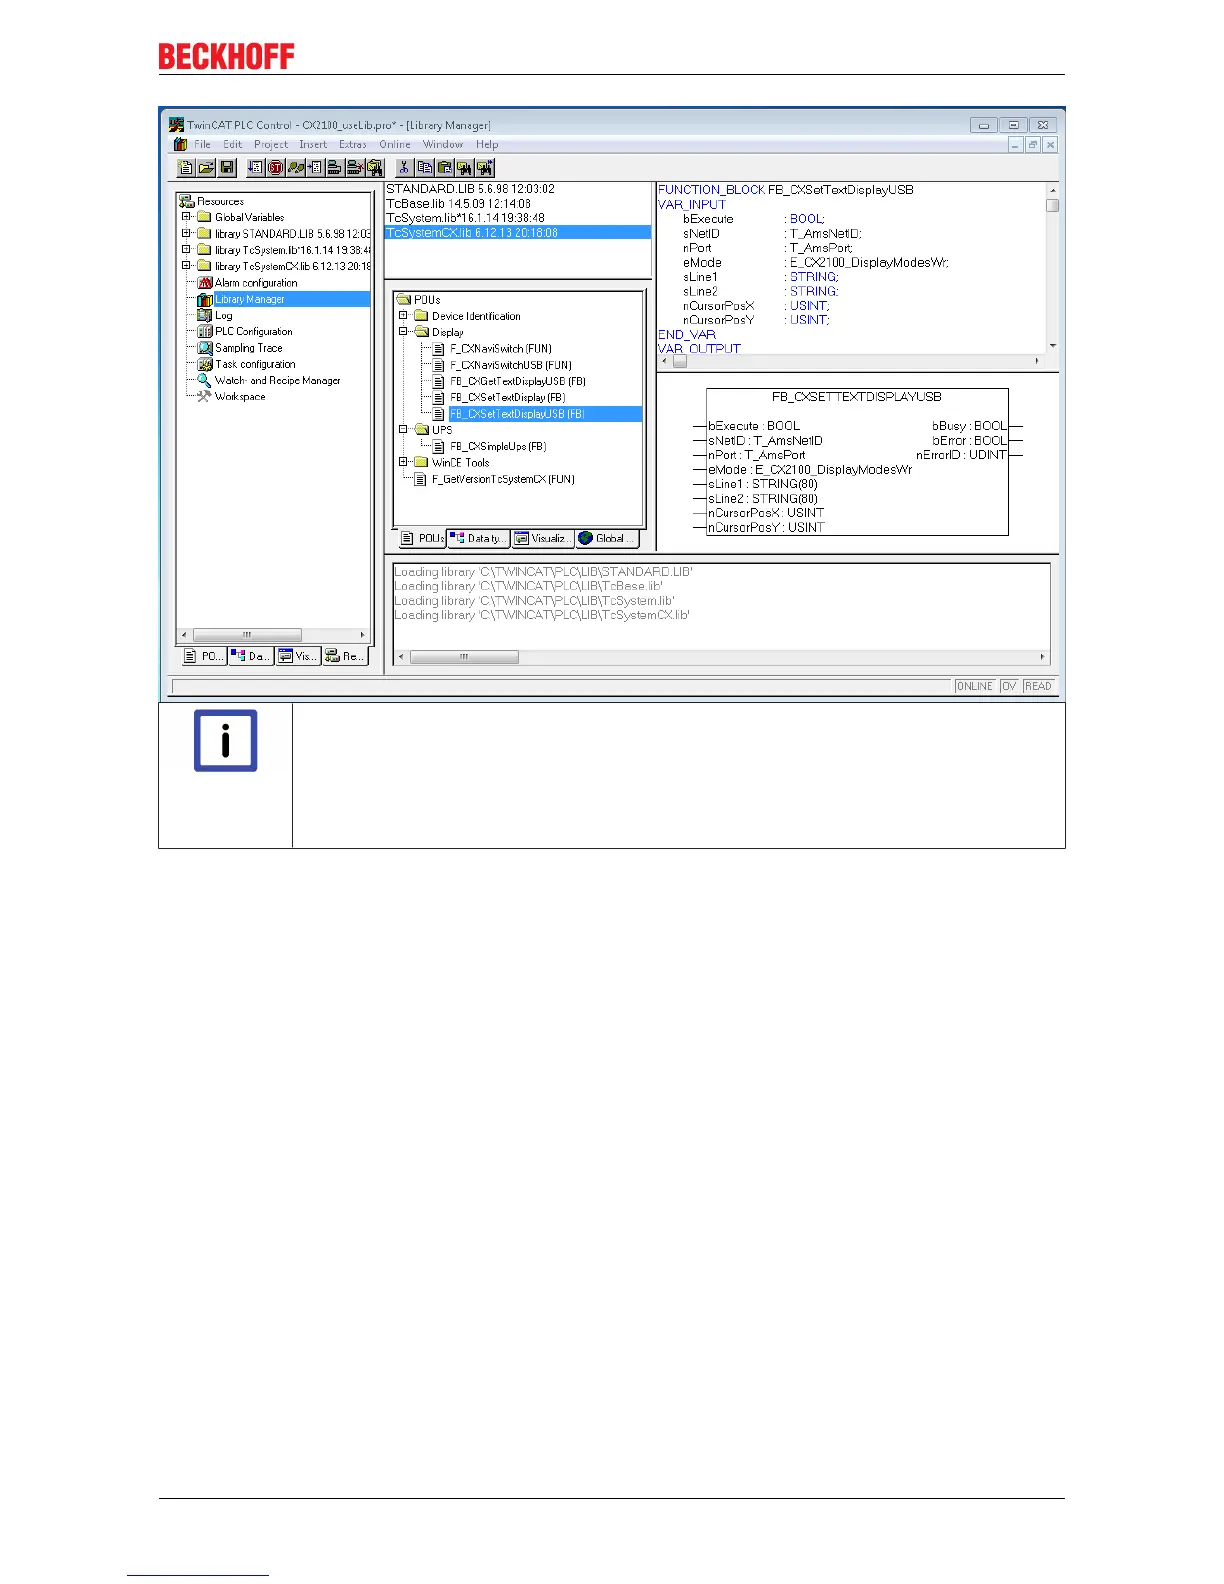Click the document icon beside F_CXNaviSwitch (FUN)
The height and width of the screenshot is (1584, 1224).
coord(439,349)
